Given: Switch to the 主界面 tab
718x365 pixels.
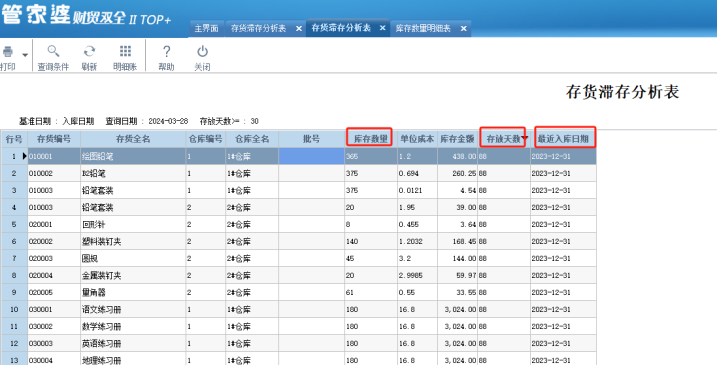Looking at the screenshot, I should (206, 28).
